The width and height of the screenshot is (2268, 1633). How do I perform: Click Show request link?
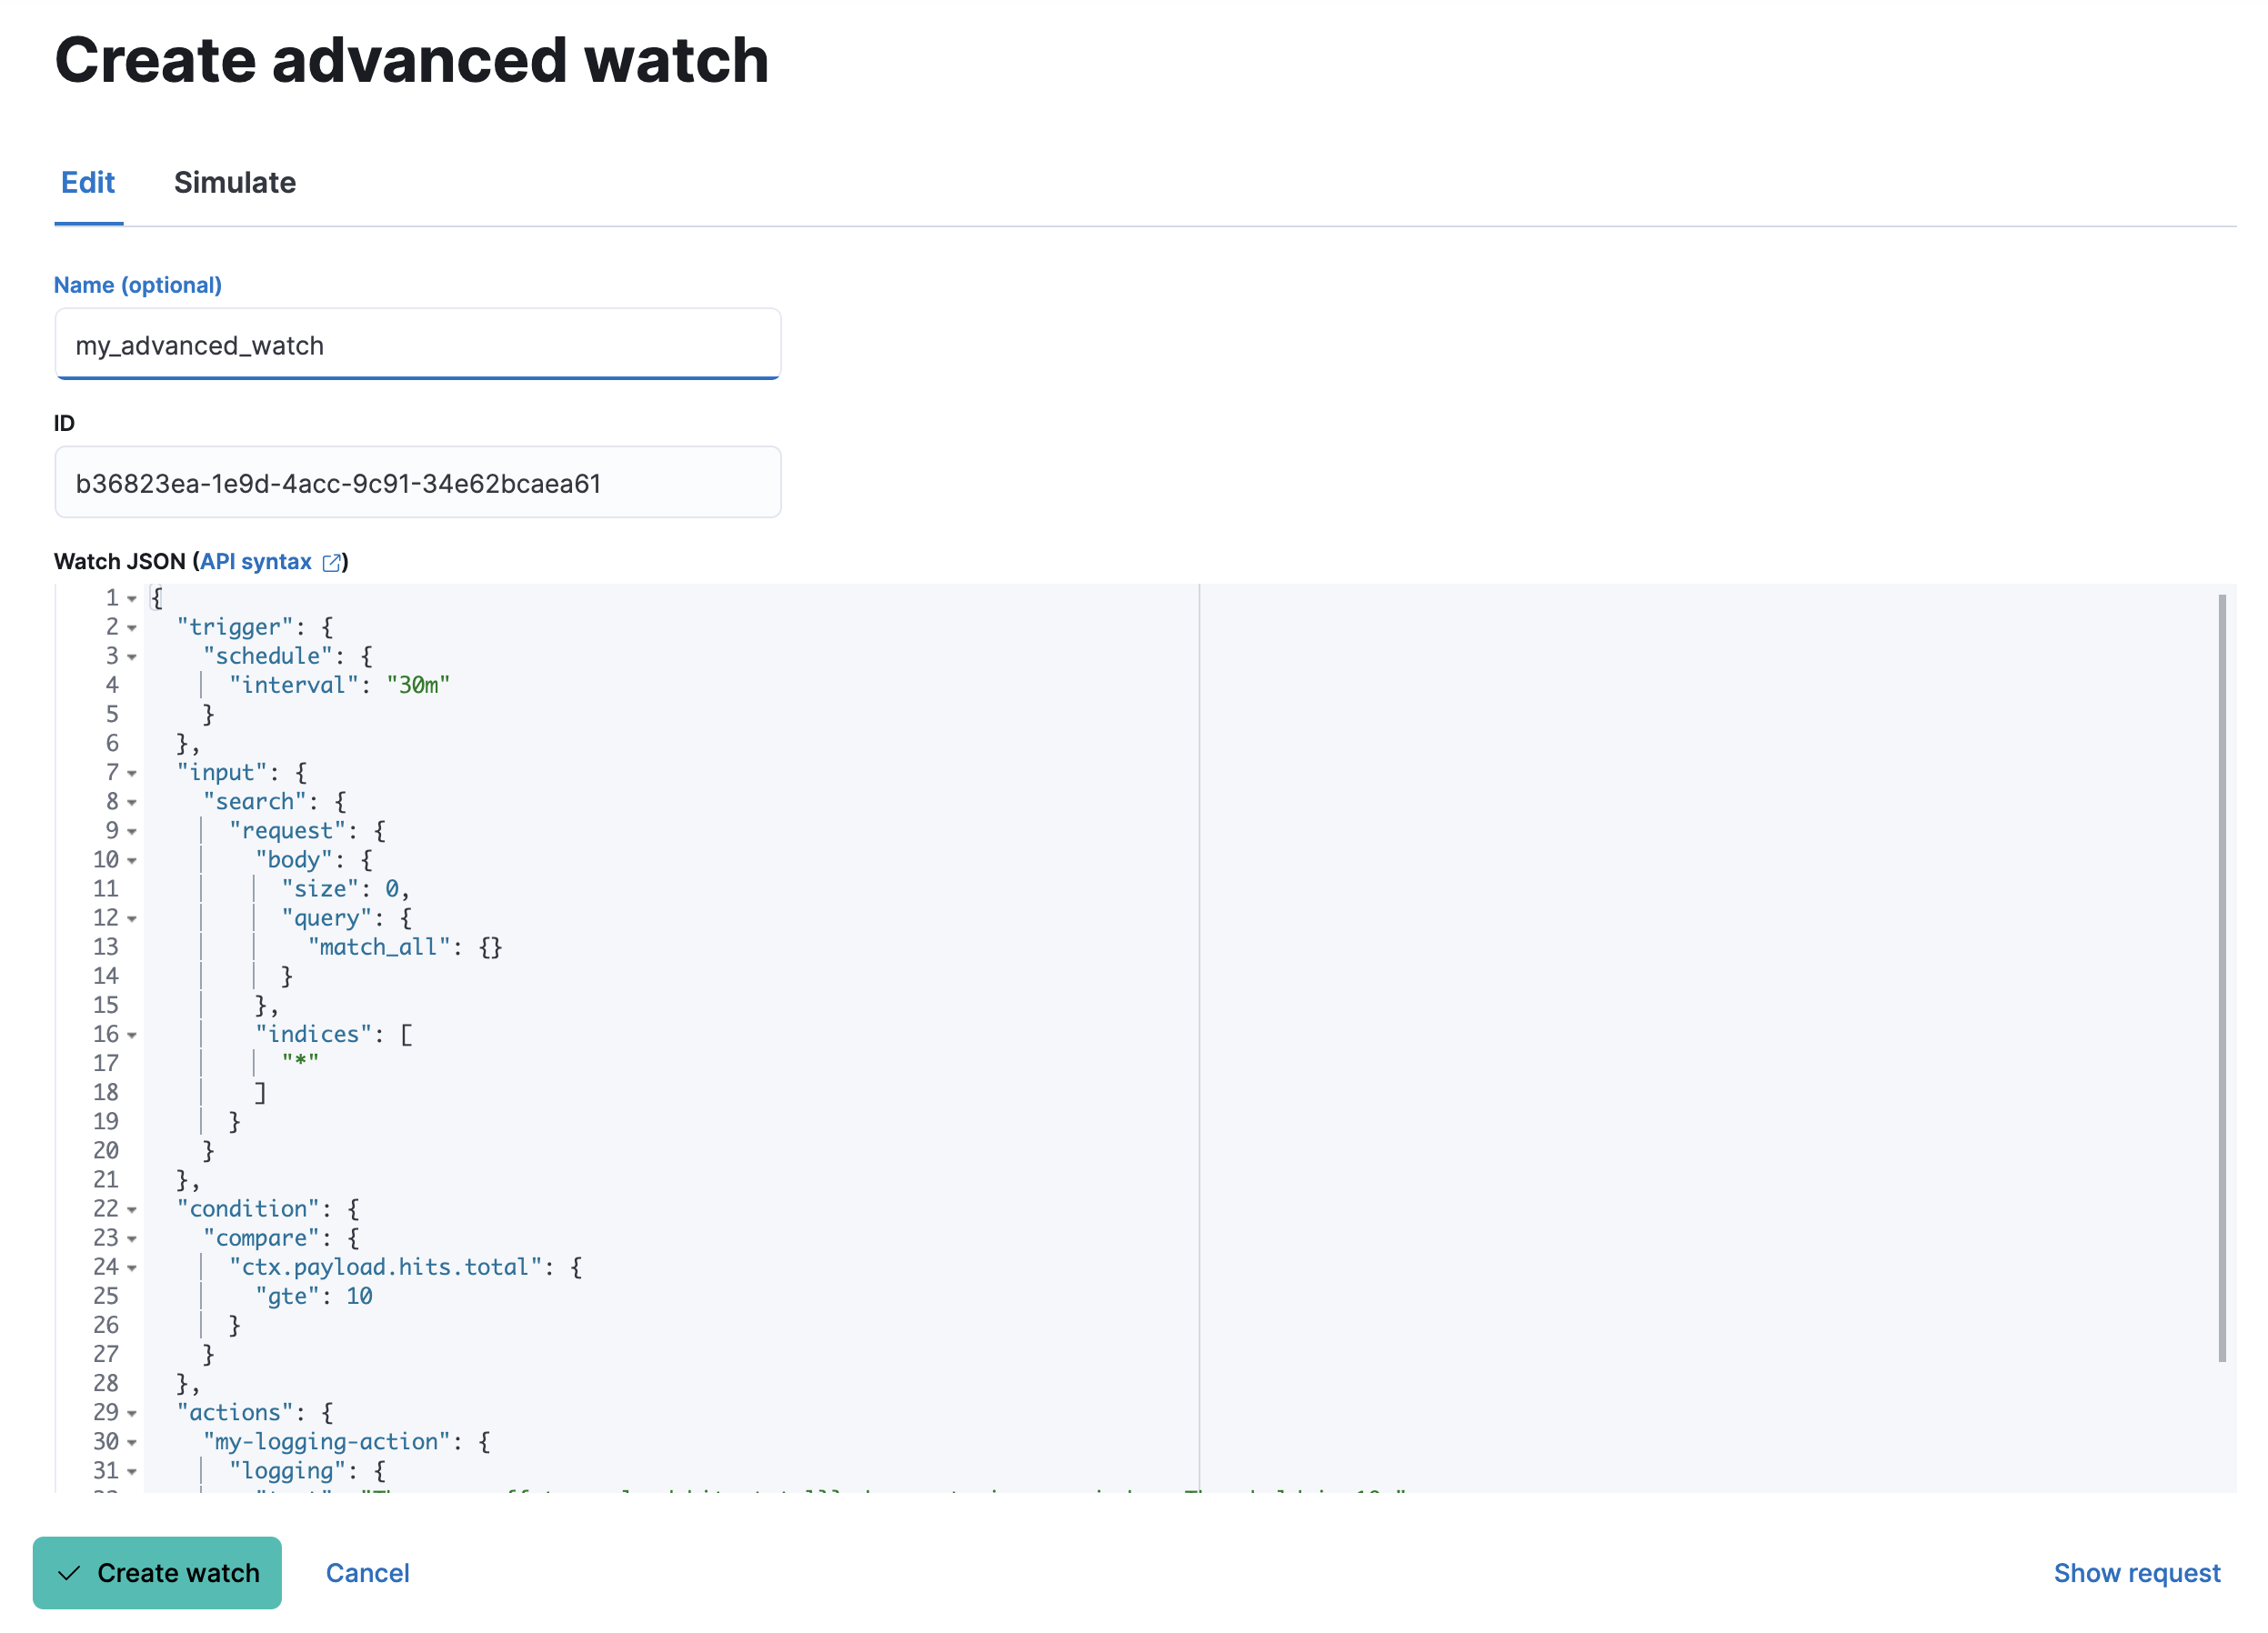[x=2138, y=1571]
